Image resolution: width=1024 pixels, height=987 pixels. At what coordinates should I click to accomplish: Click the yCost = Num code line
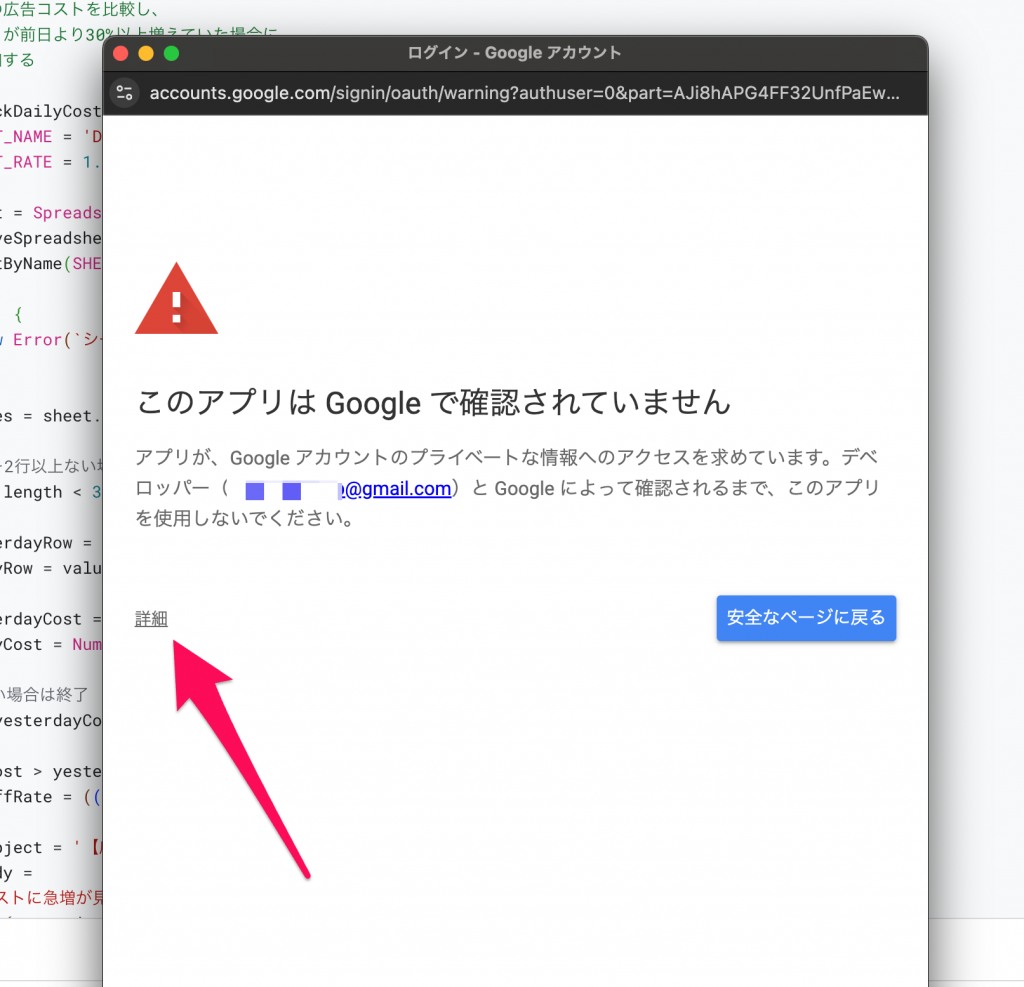[52, 644]
